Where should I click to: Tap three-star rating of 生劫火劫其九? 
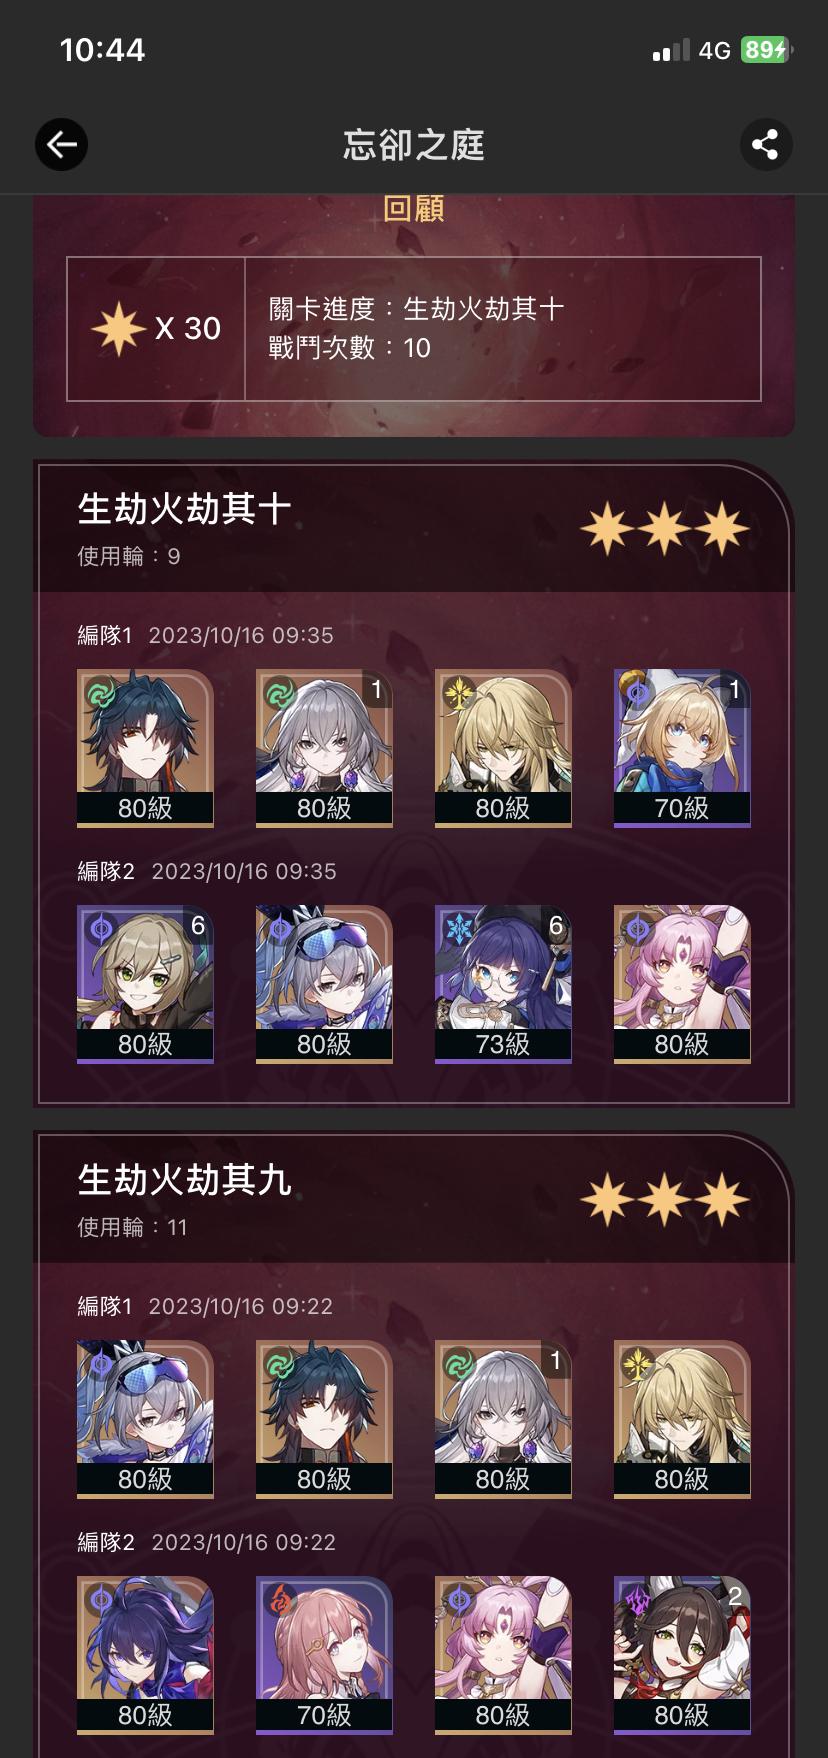(665, 1200)
